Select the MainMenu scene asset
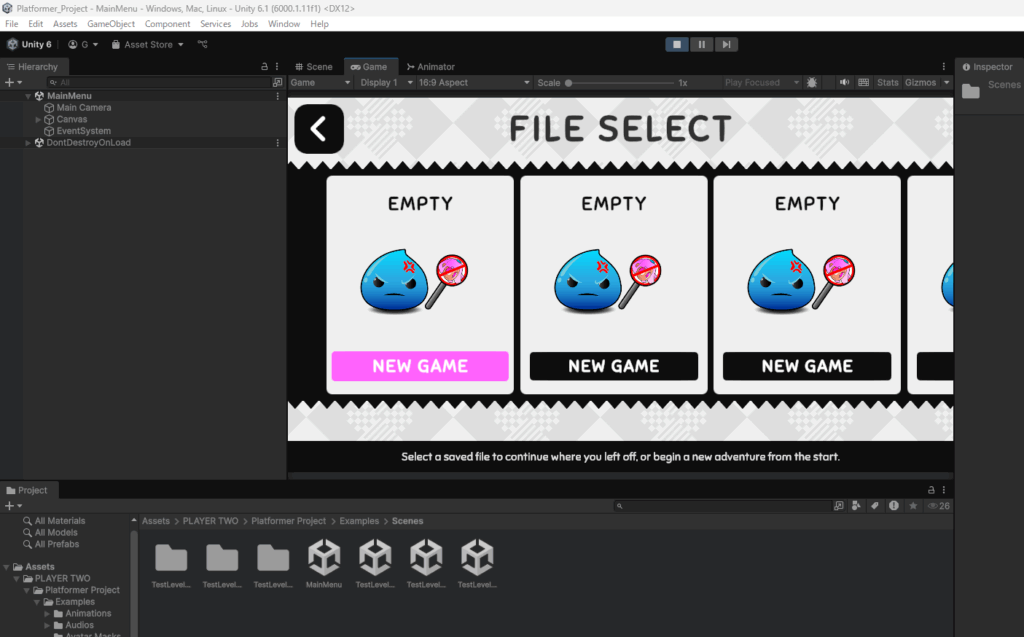This screenshot has height=637, width=1024. pos(324,563)
